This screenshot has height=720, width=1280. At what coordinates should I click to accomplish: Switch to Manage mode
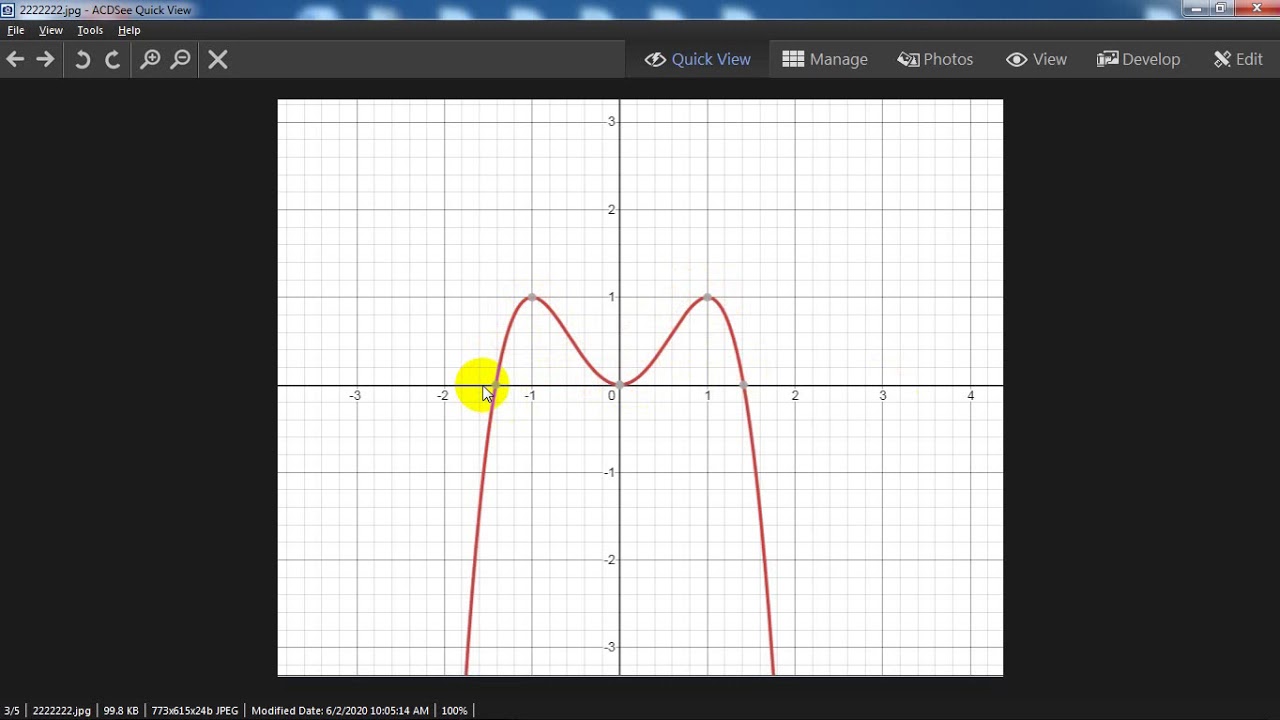[825, 59]
